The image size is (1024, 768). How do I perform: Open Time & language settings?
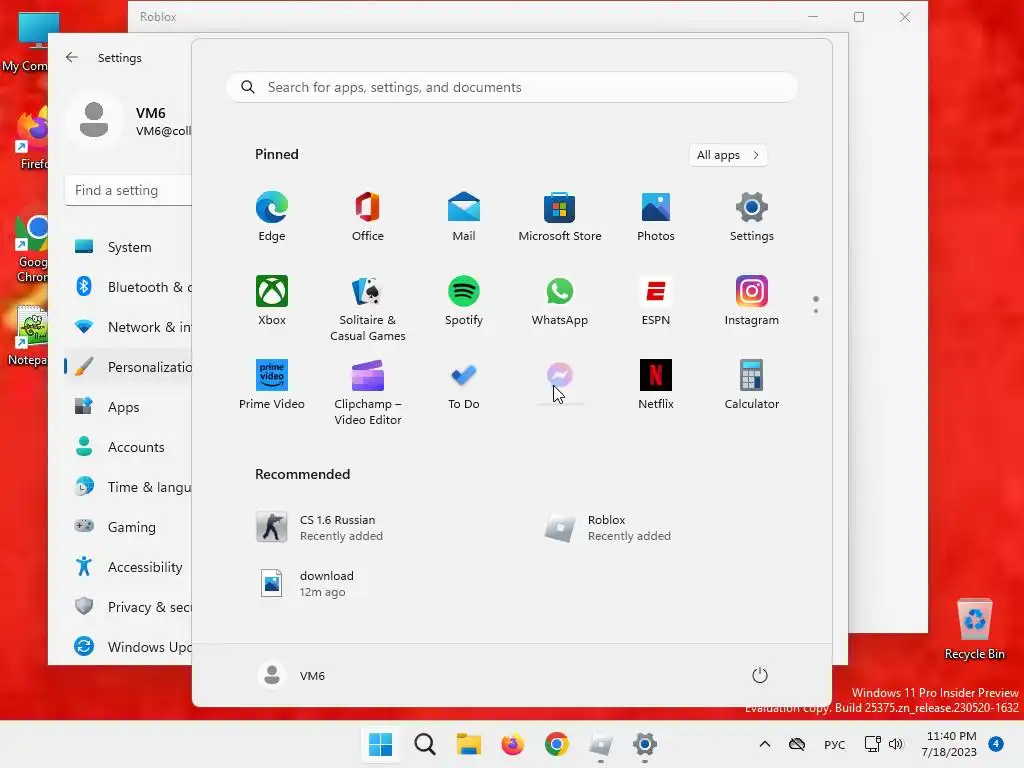click(128, 487)
